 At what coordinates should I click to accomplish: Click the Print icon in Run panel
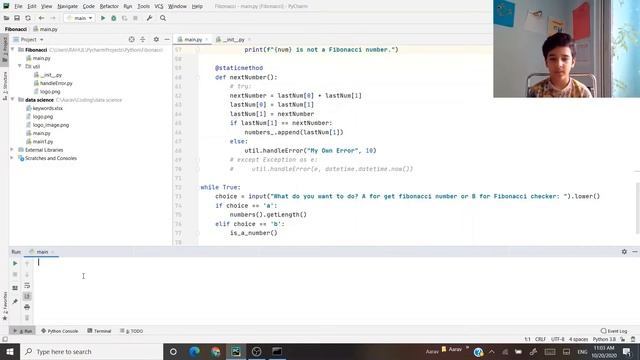[x=27, y=307]
